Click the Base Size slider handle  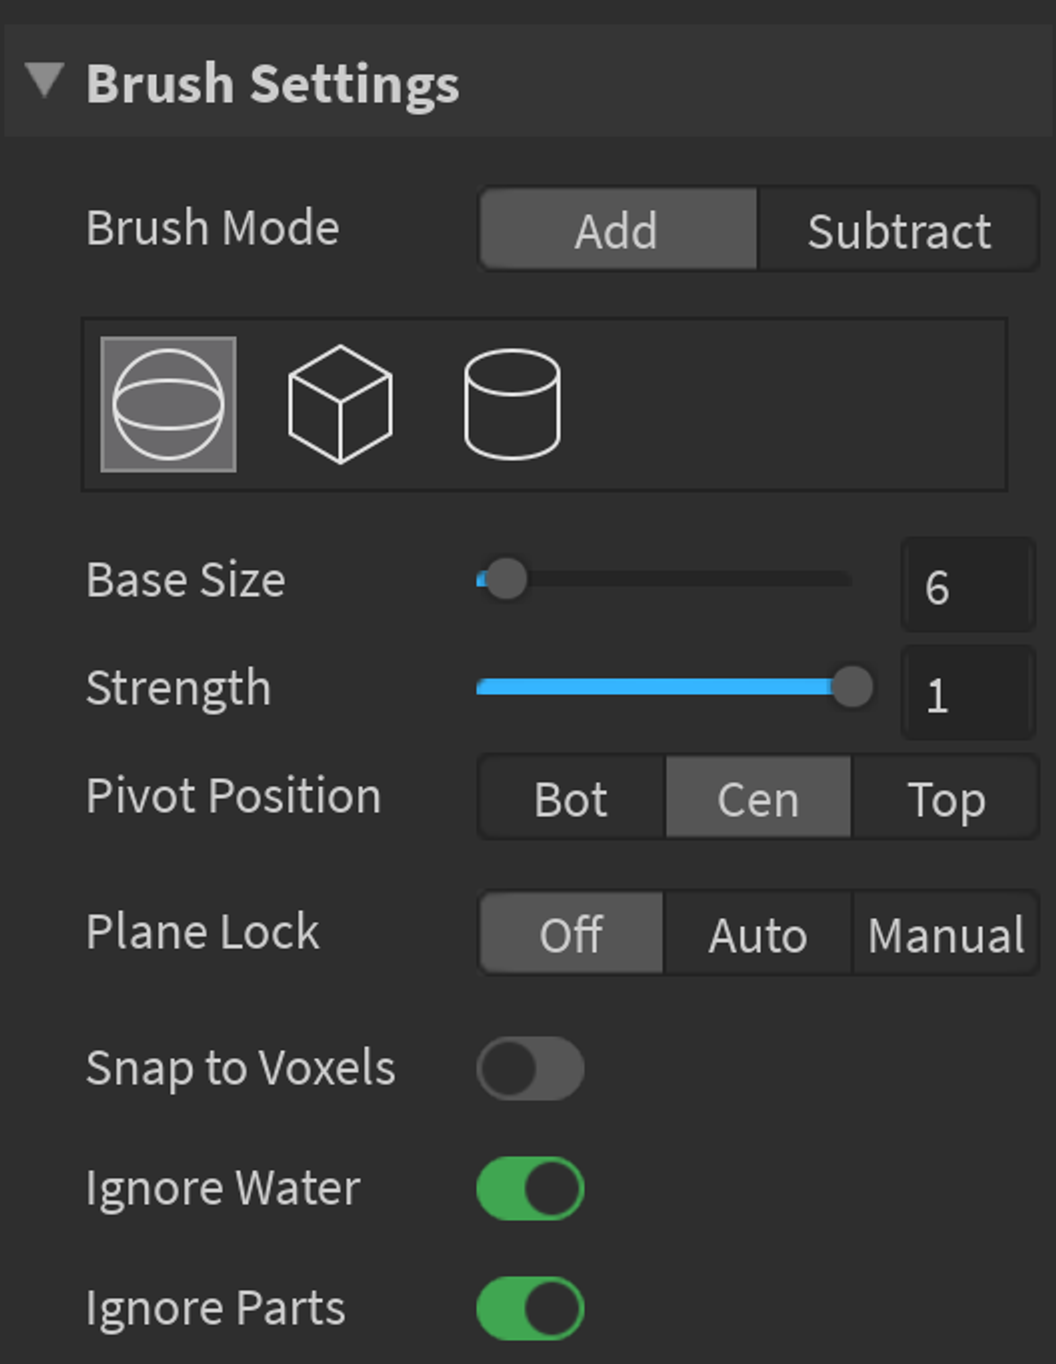(505, 579)
